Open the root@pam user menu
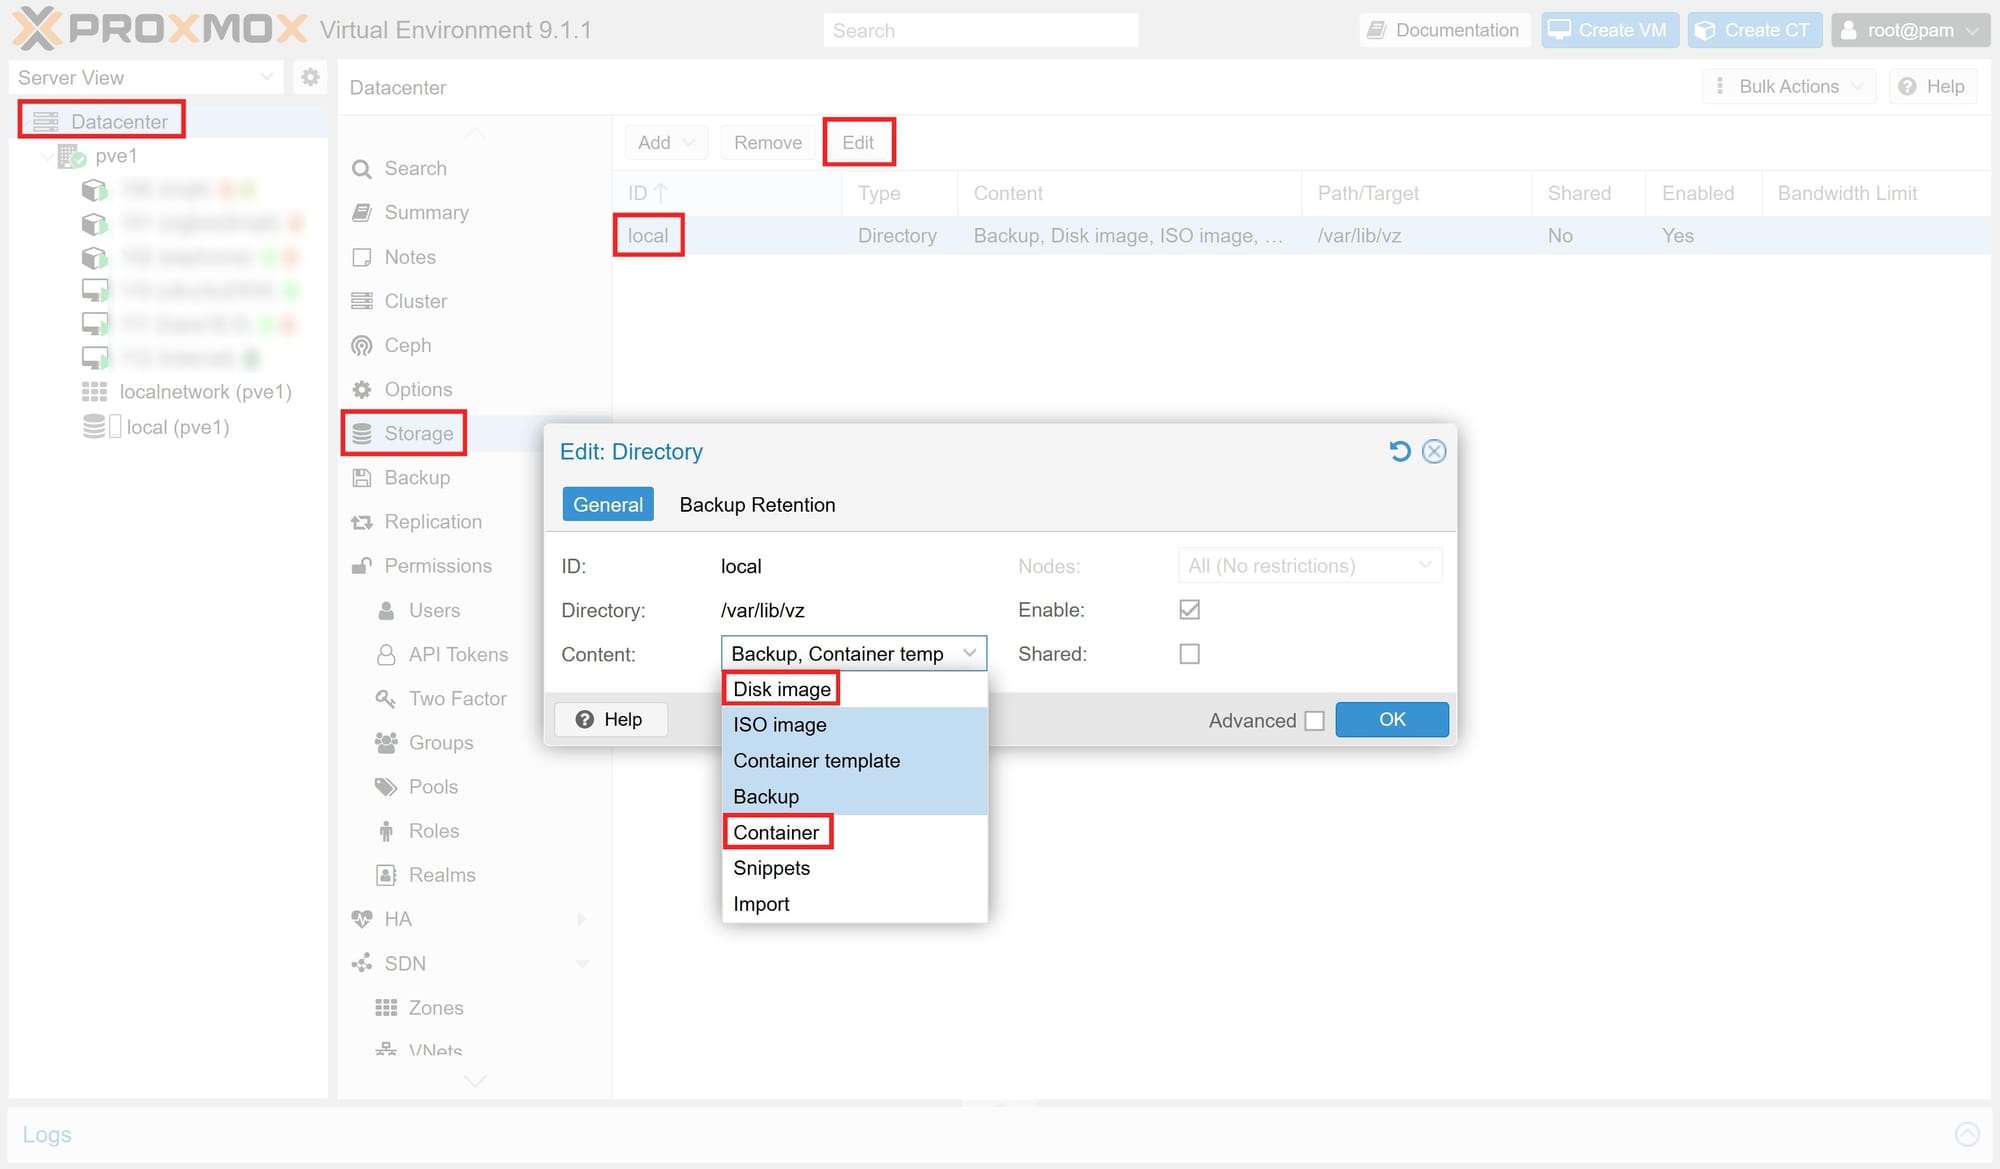The image size is (2000, 1169). point(1908,30)
